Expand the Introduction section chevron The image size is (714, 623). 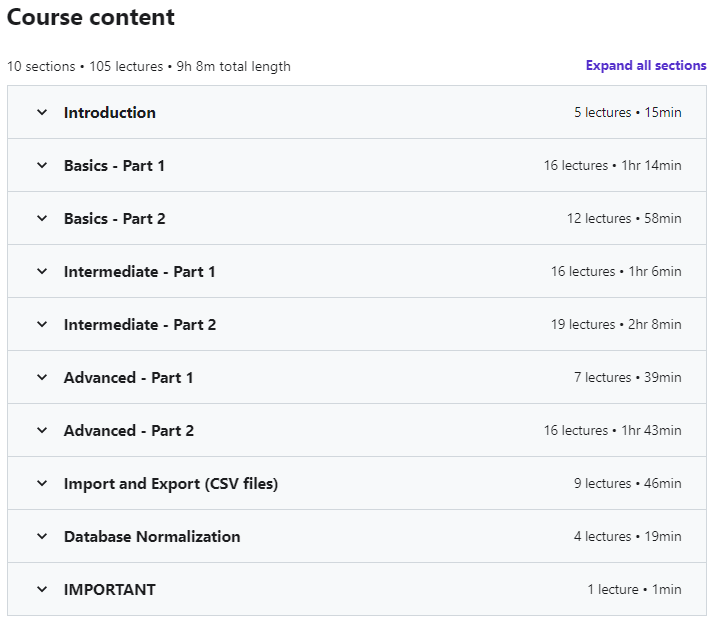coord(42,113)
